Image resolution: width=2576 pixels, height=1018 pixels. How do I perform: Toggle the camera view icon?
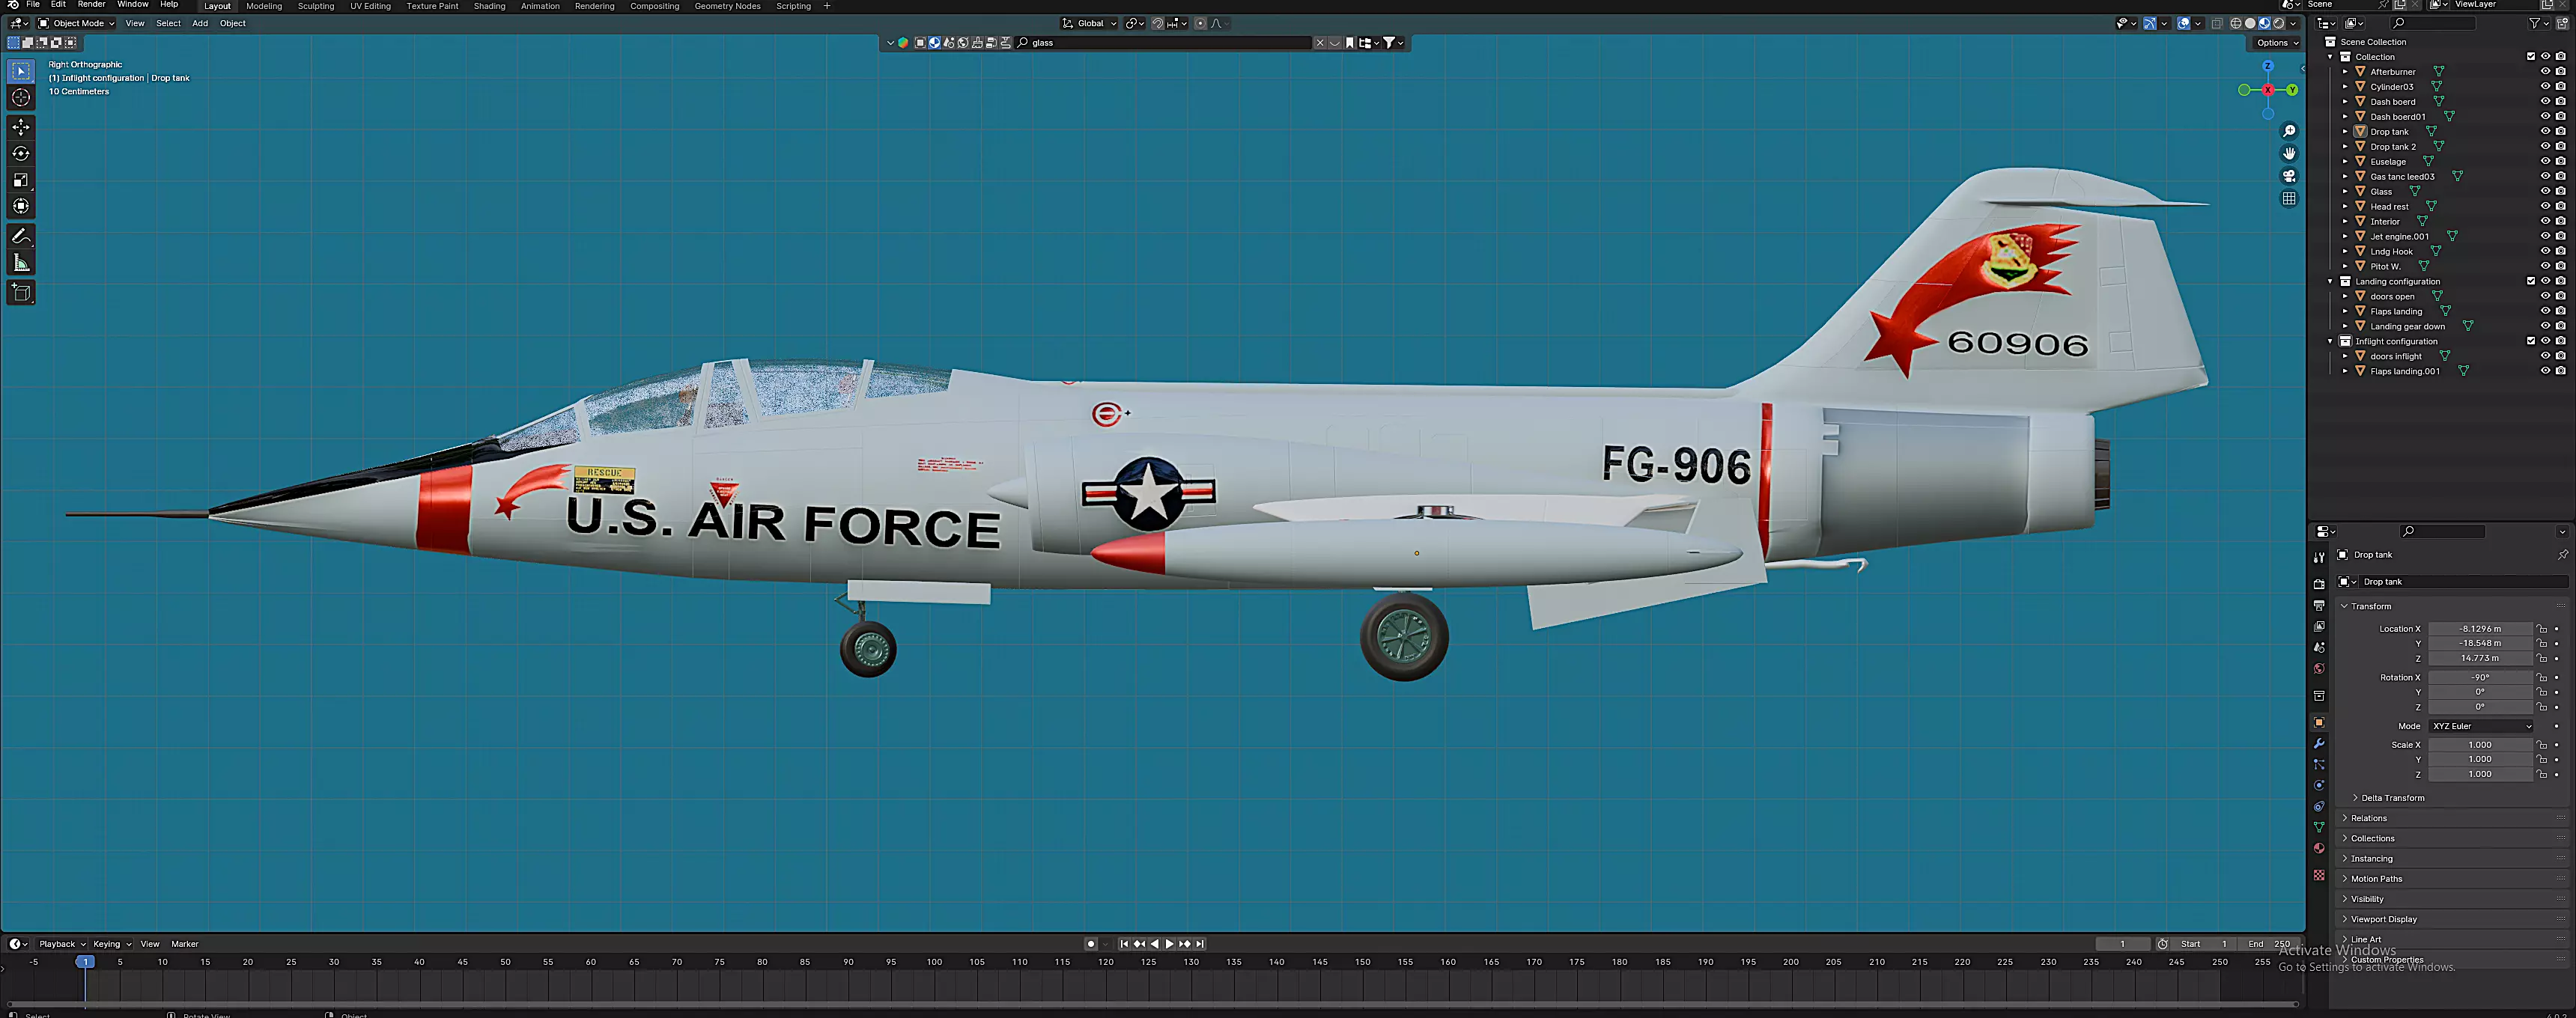[x=2289, y=176]
